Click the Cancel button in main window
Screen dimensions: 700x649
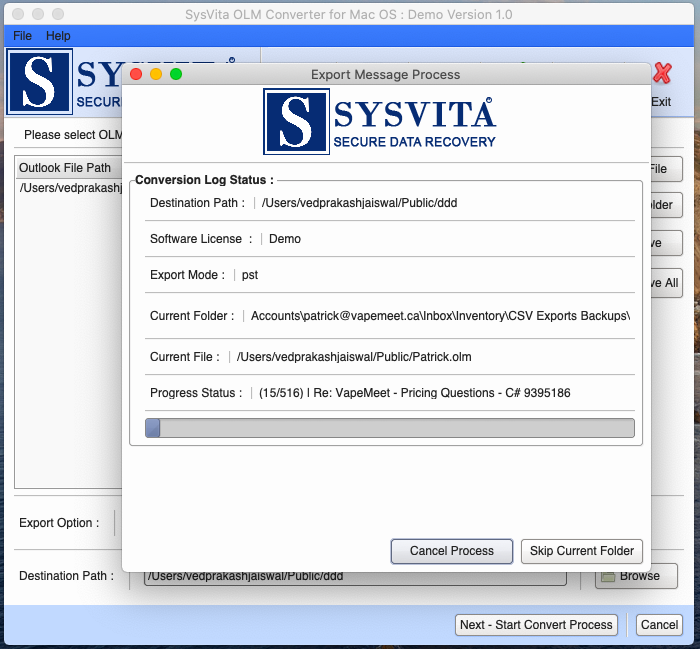pyautogui.click(x=659, y=624)
